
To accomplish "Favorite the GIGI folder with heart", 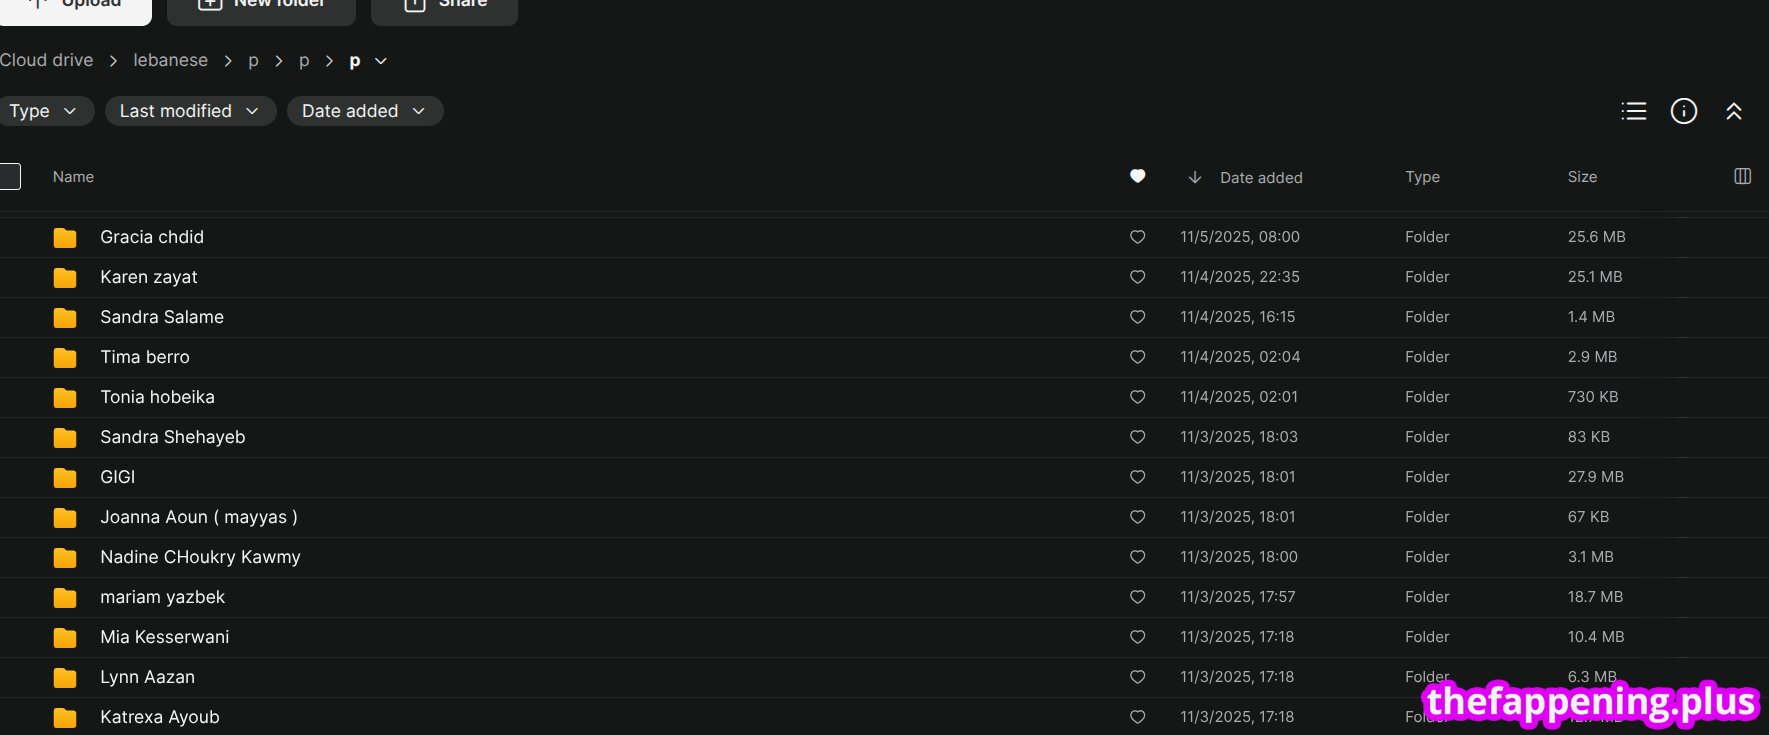I will point(1137,477).
